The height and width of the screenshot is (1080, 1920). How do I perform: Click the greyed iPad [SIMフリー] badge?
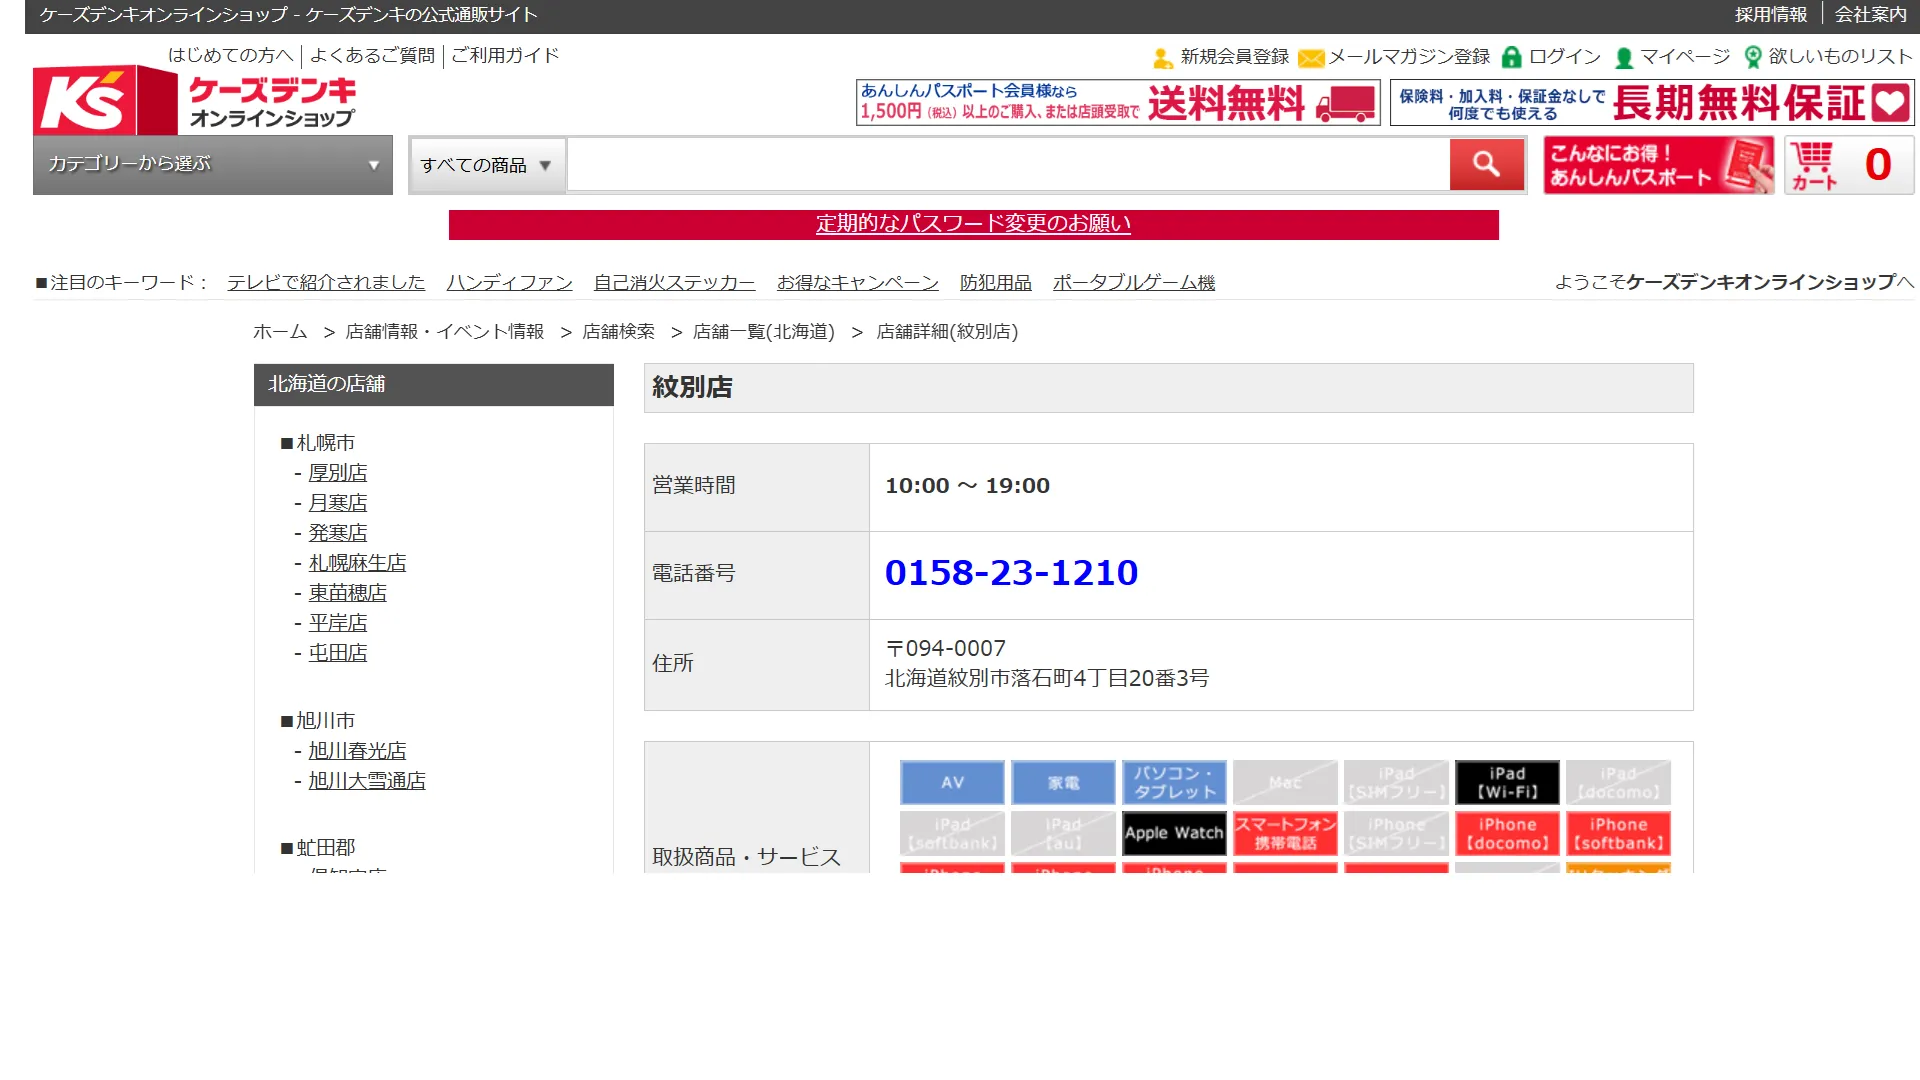[1396, 783]
